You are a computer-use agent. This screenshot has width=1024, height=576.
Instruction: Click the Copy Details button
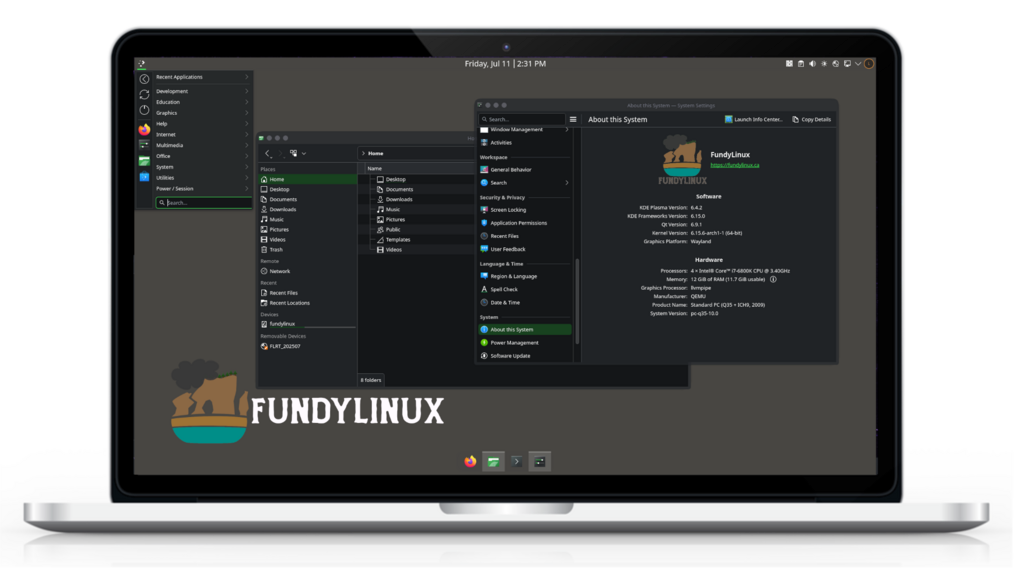tap(811, 119)
